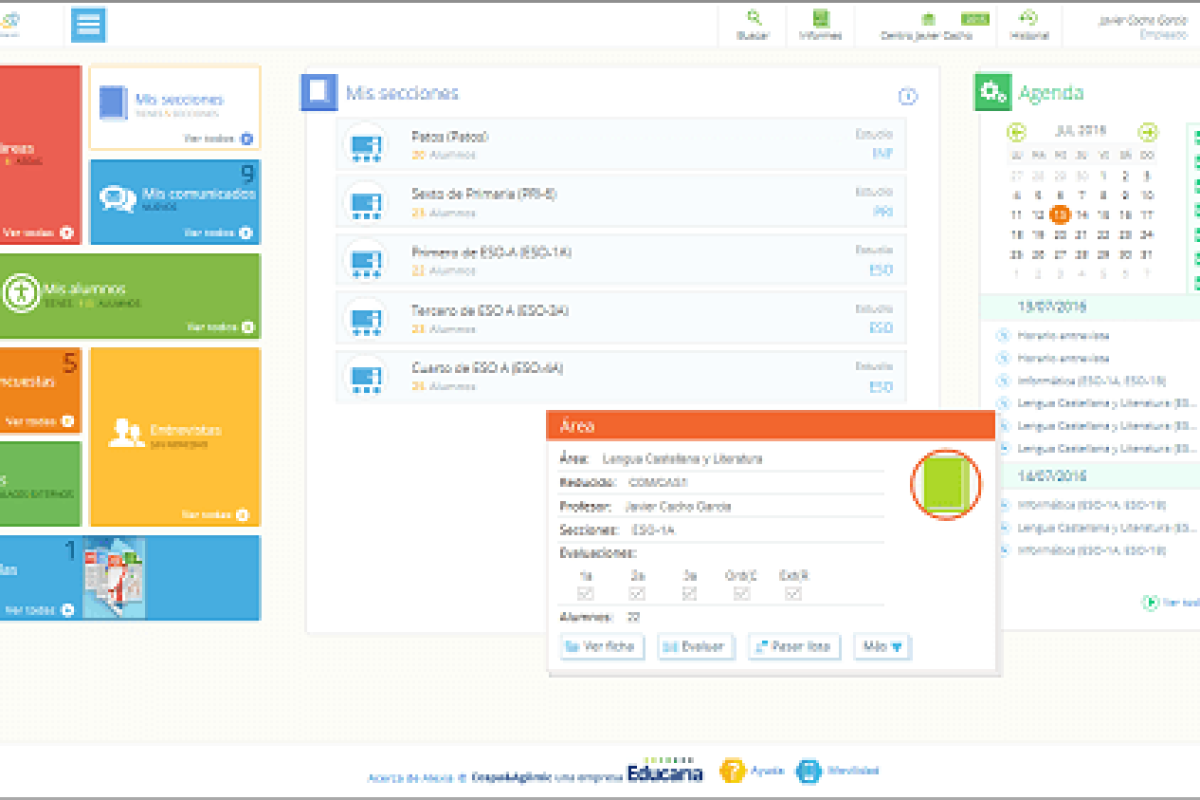Viewport: 1200px width, 800px height.
Task: Click the info icon in Mis secciones
Action: (908, 97)
